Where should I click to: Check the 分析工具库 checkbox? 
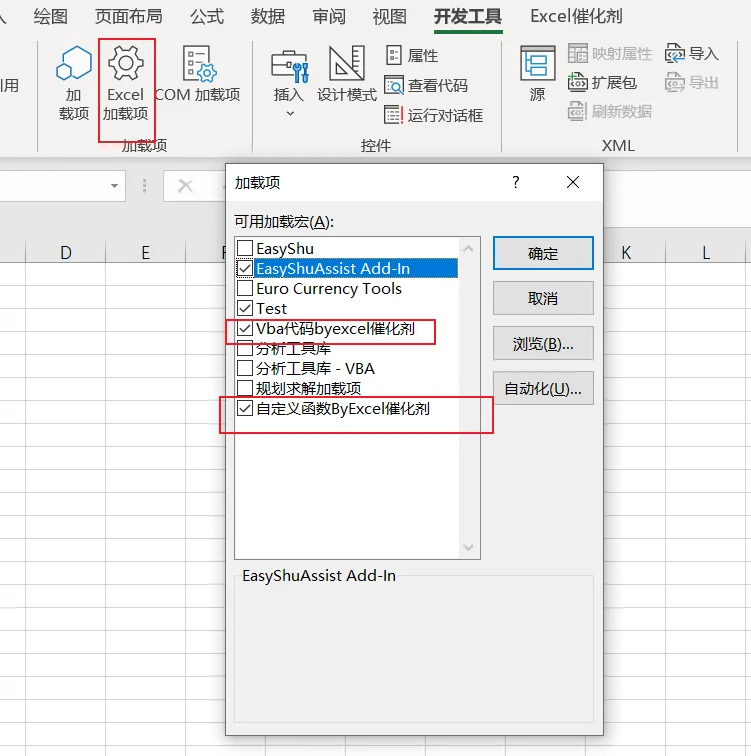point(245,348)
